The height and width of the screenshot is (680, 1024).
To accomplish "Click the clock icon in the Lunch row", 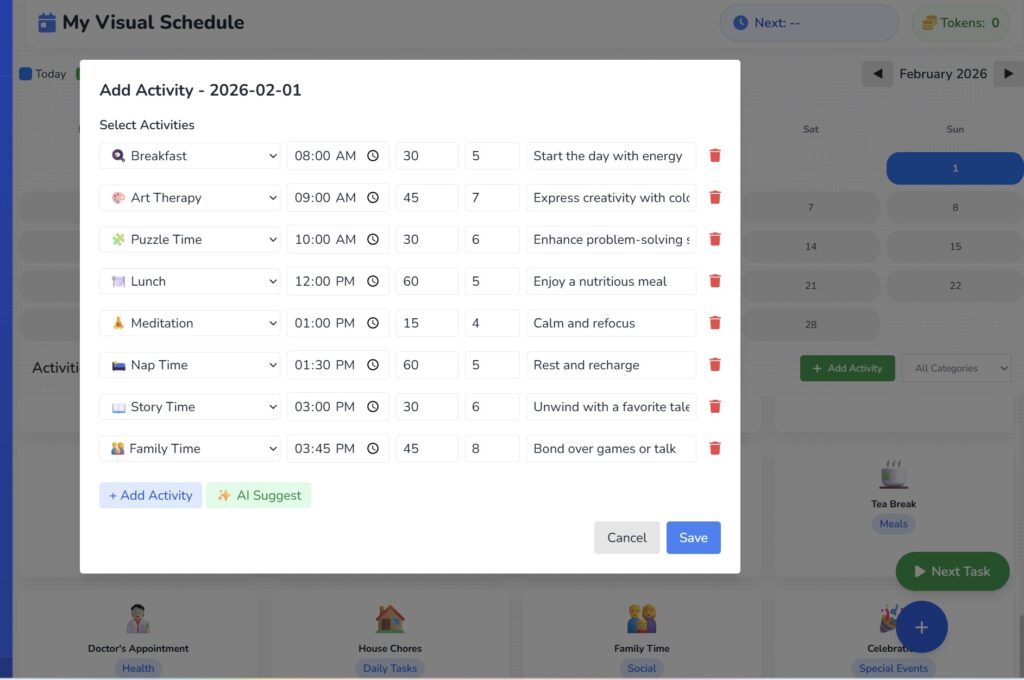I will click(x=371, y=281).
